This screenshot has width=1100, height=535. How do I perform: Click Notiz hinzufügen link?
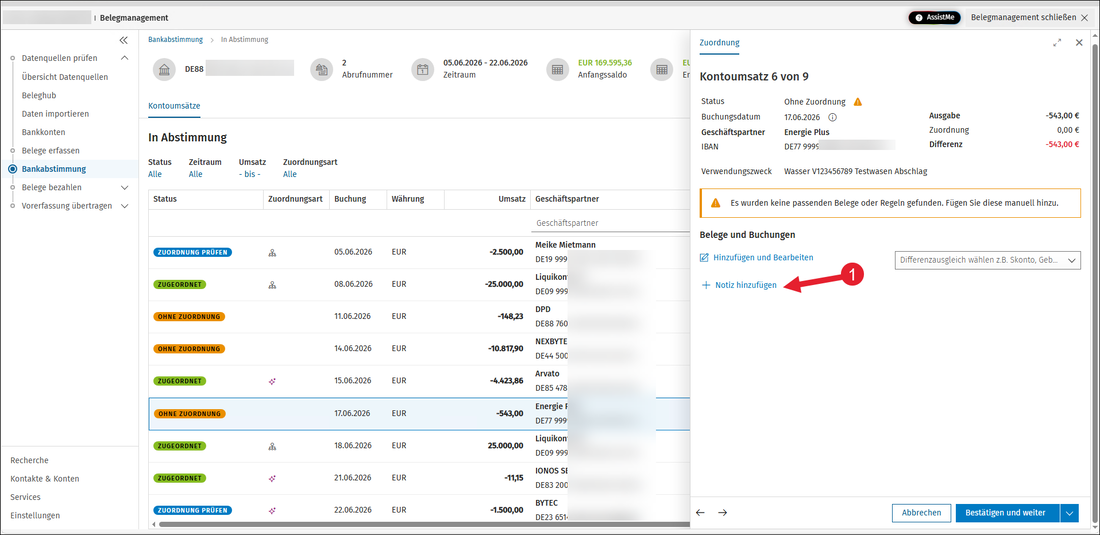[739, 285]
